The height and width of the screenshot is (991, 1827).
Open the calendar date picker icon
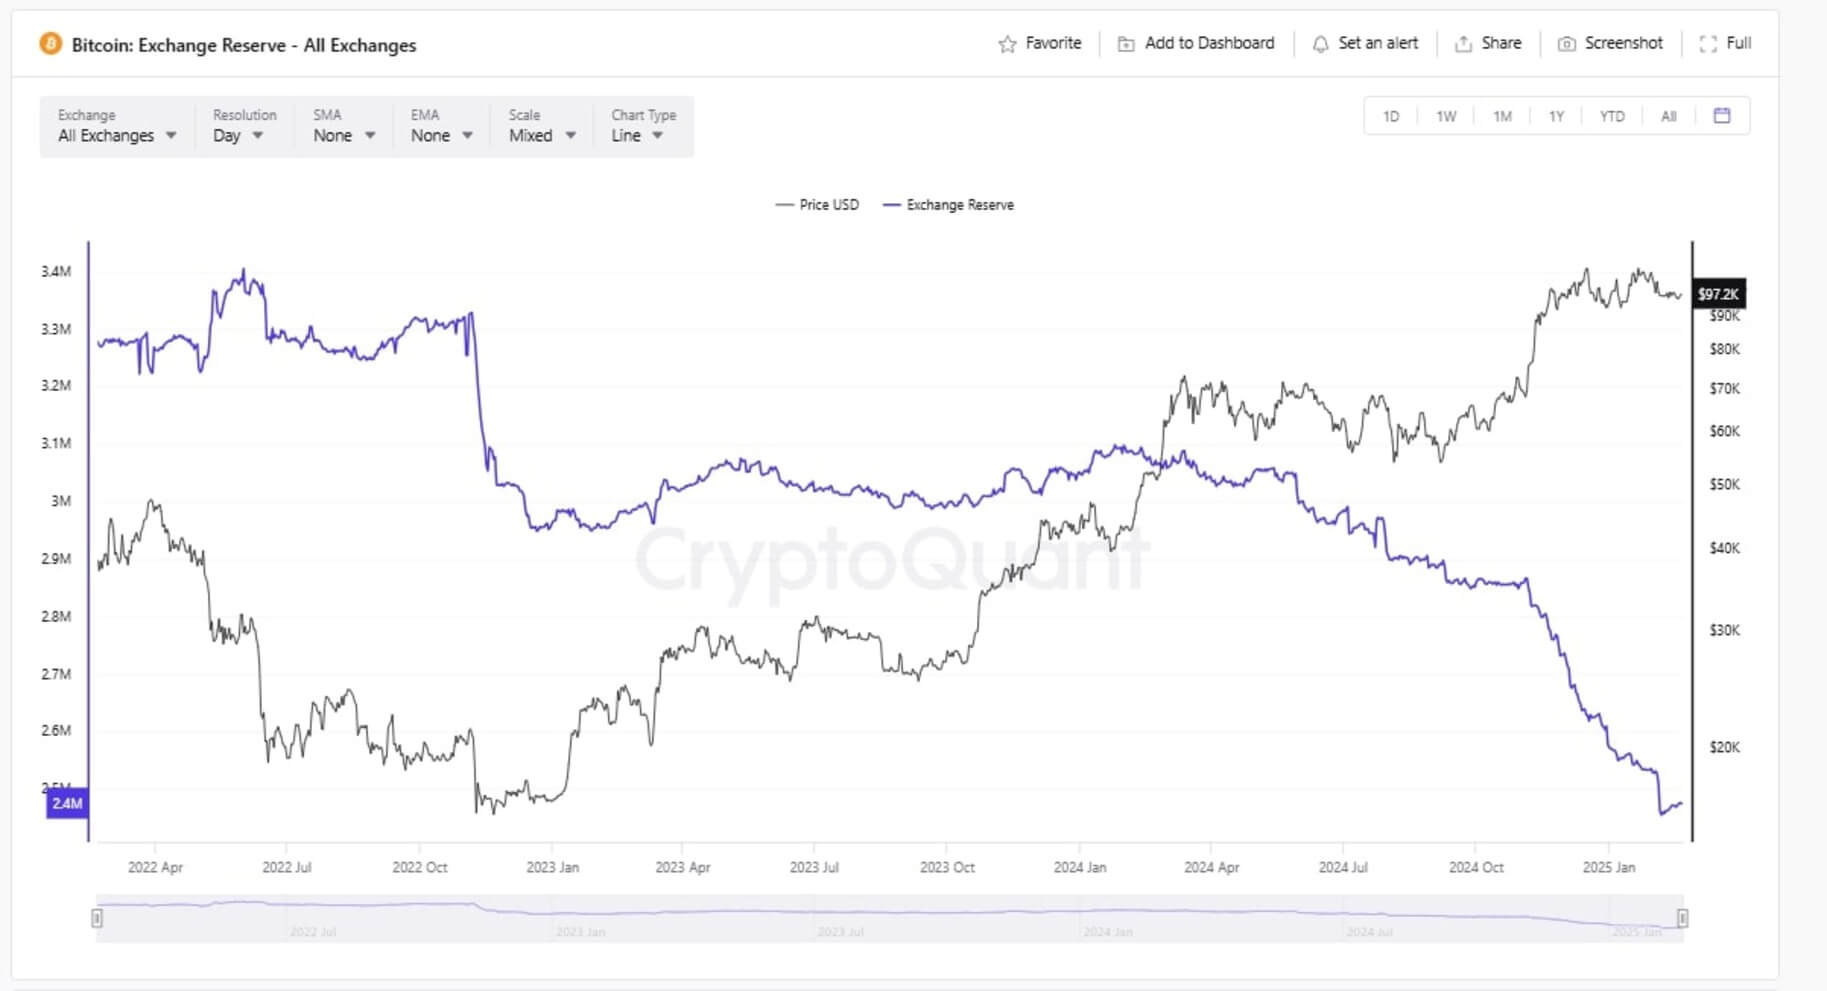[1722, 116]
